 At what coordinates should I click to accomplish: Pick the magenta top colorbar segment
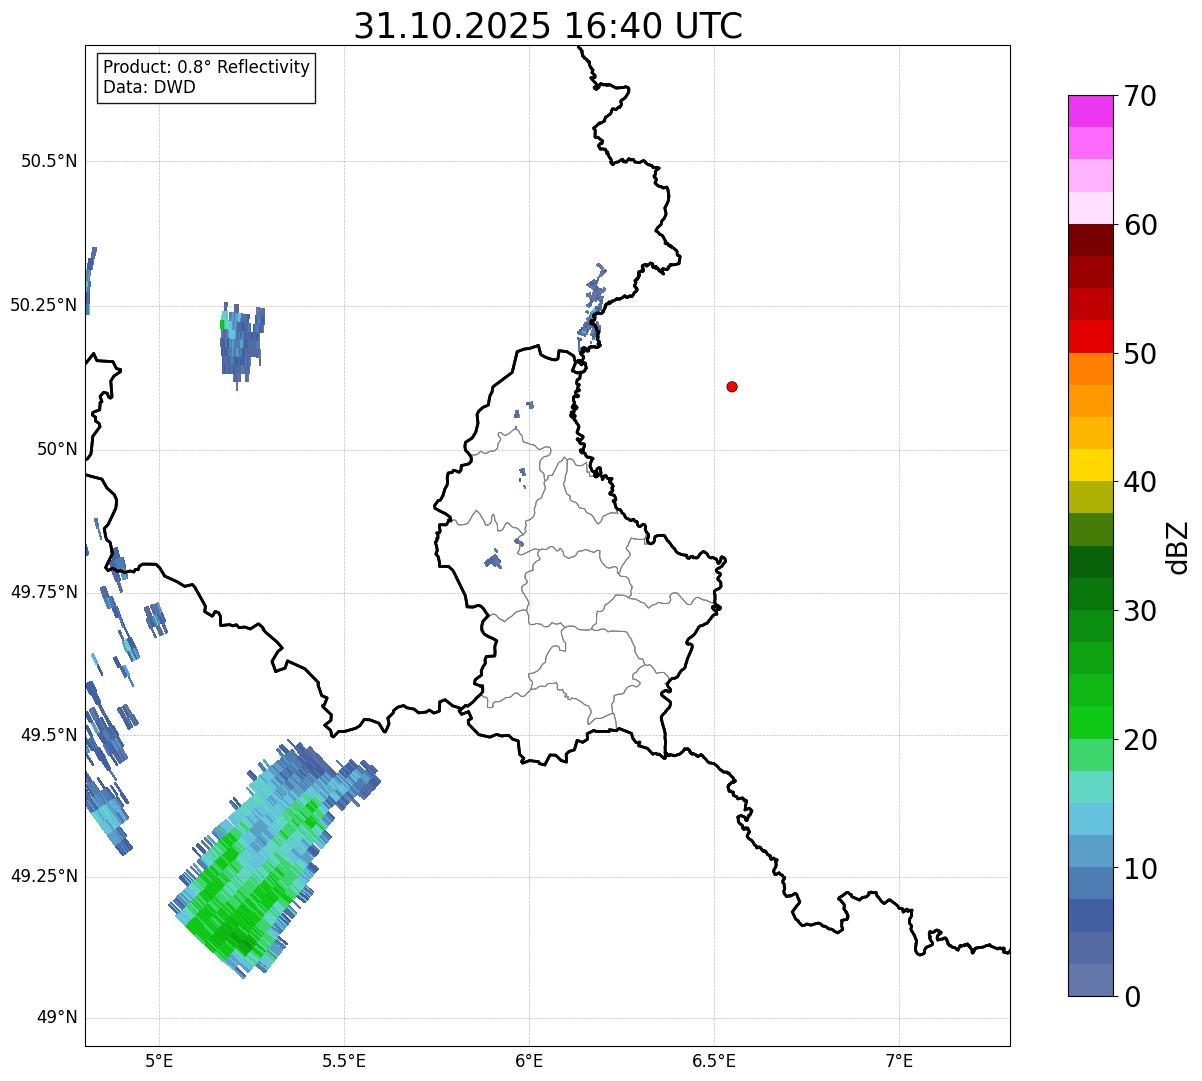click(x=1091, y=111)
